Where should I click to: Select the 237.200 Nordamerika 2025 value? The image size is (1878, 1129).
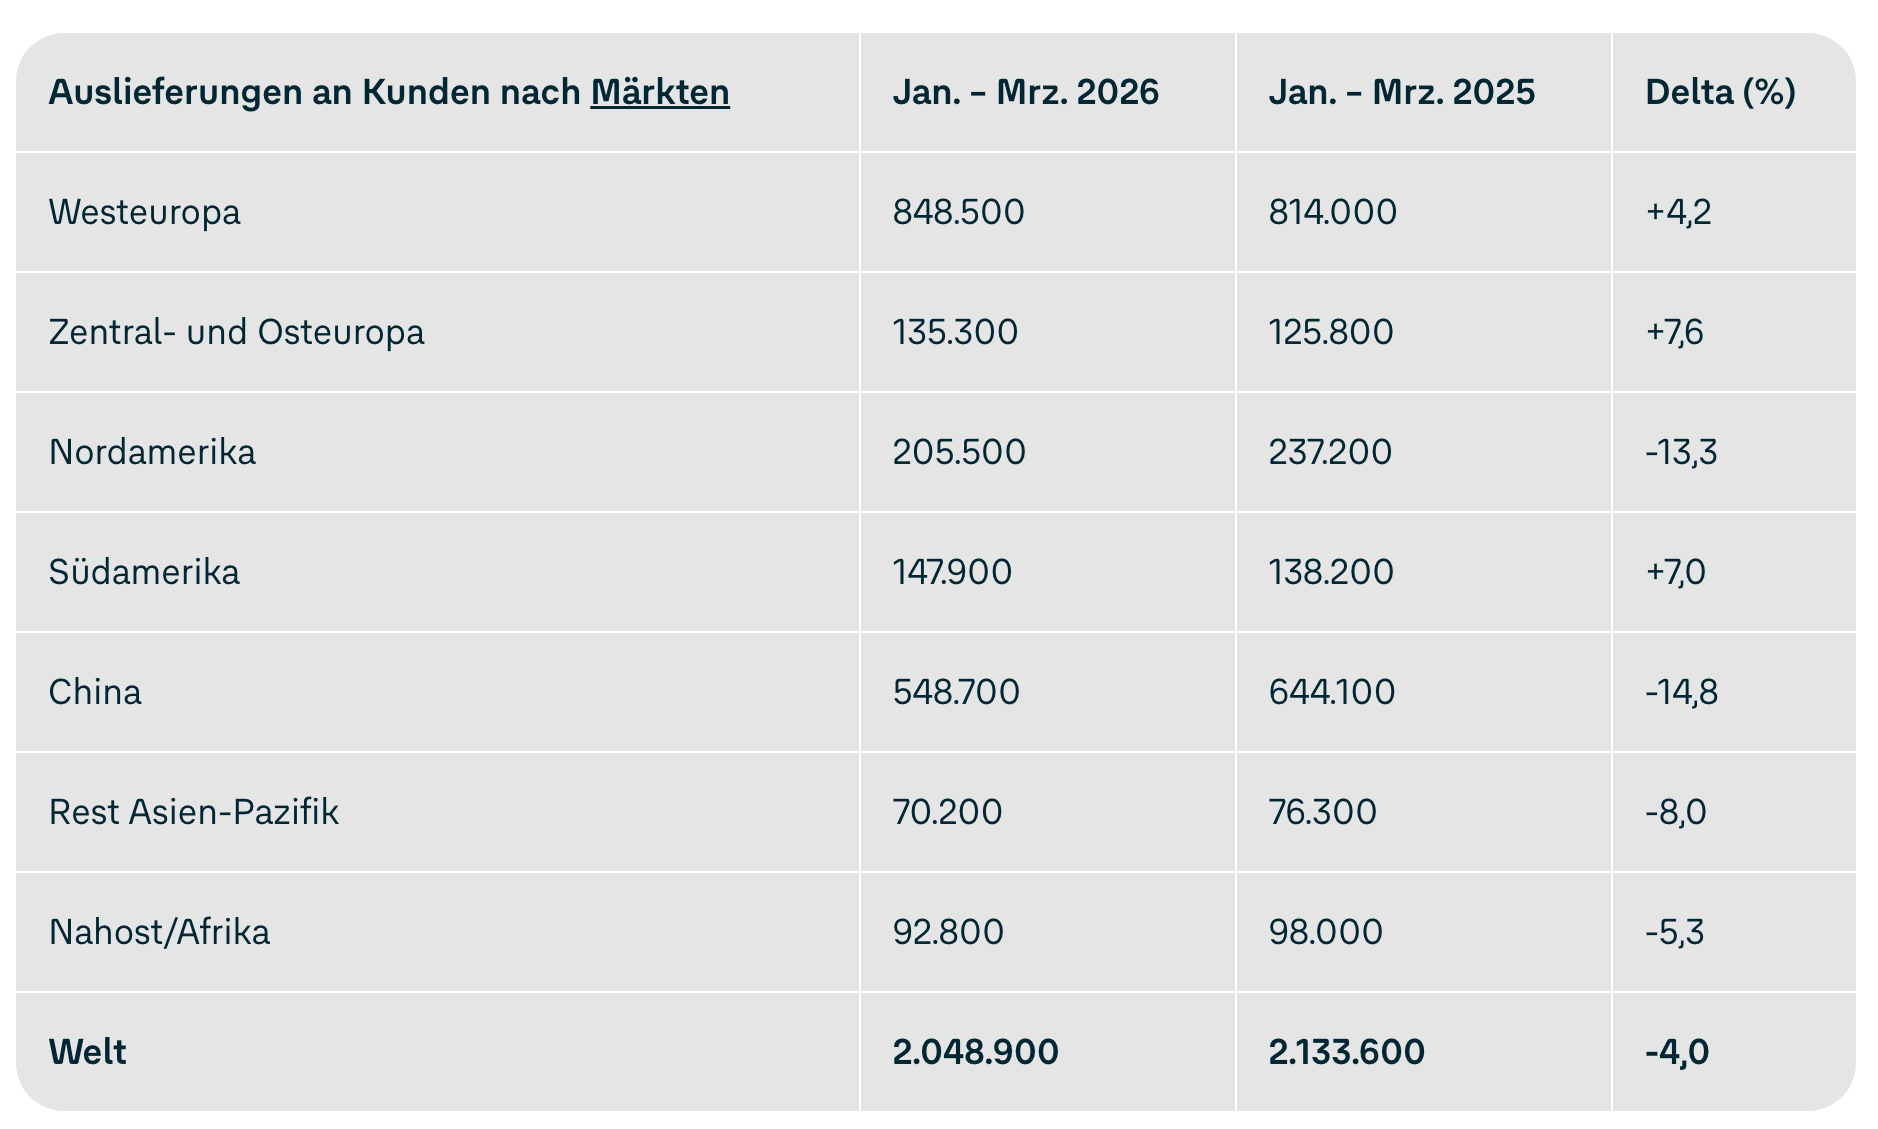(1329, 452)
